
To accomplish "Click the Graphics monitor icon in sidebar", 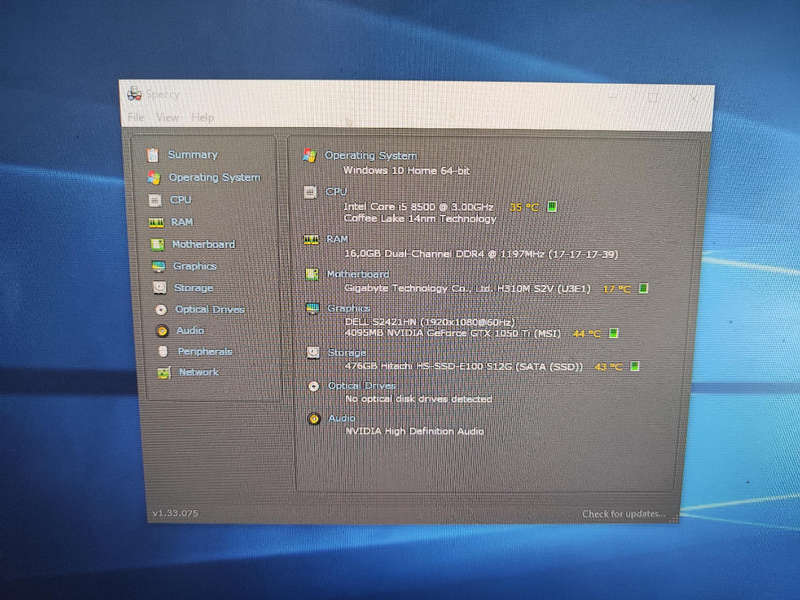I will click(x=159, y=266).
